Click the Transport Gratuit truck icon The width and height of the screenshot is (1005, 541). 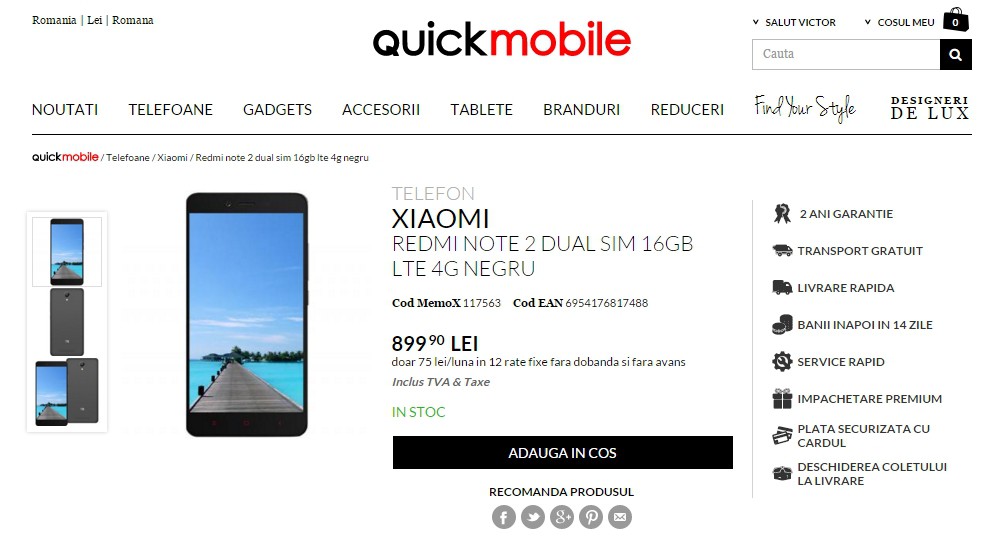tap(782, 251)
